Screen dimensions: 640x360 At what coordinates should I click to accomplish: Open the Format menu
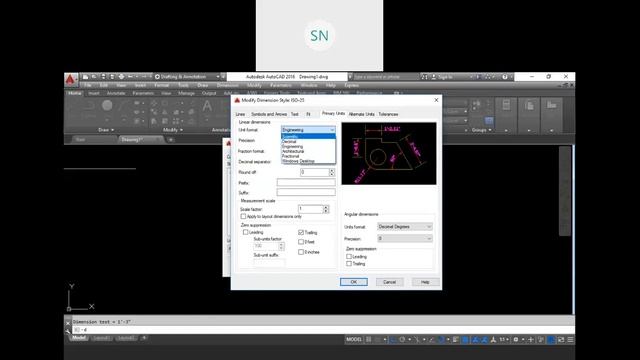point(162,85)
